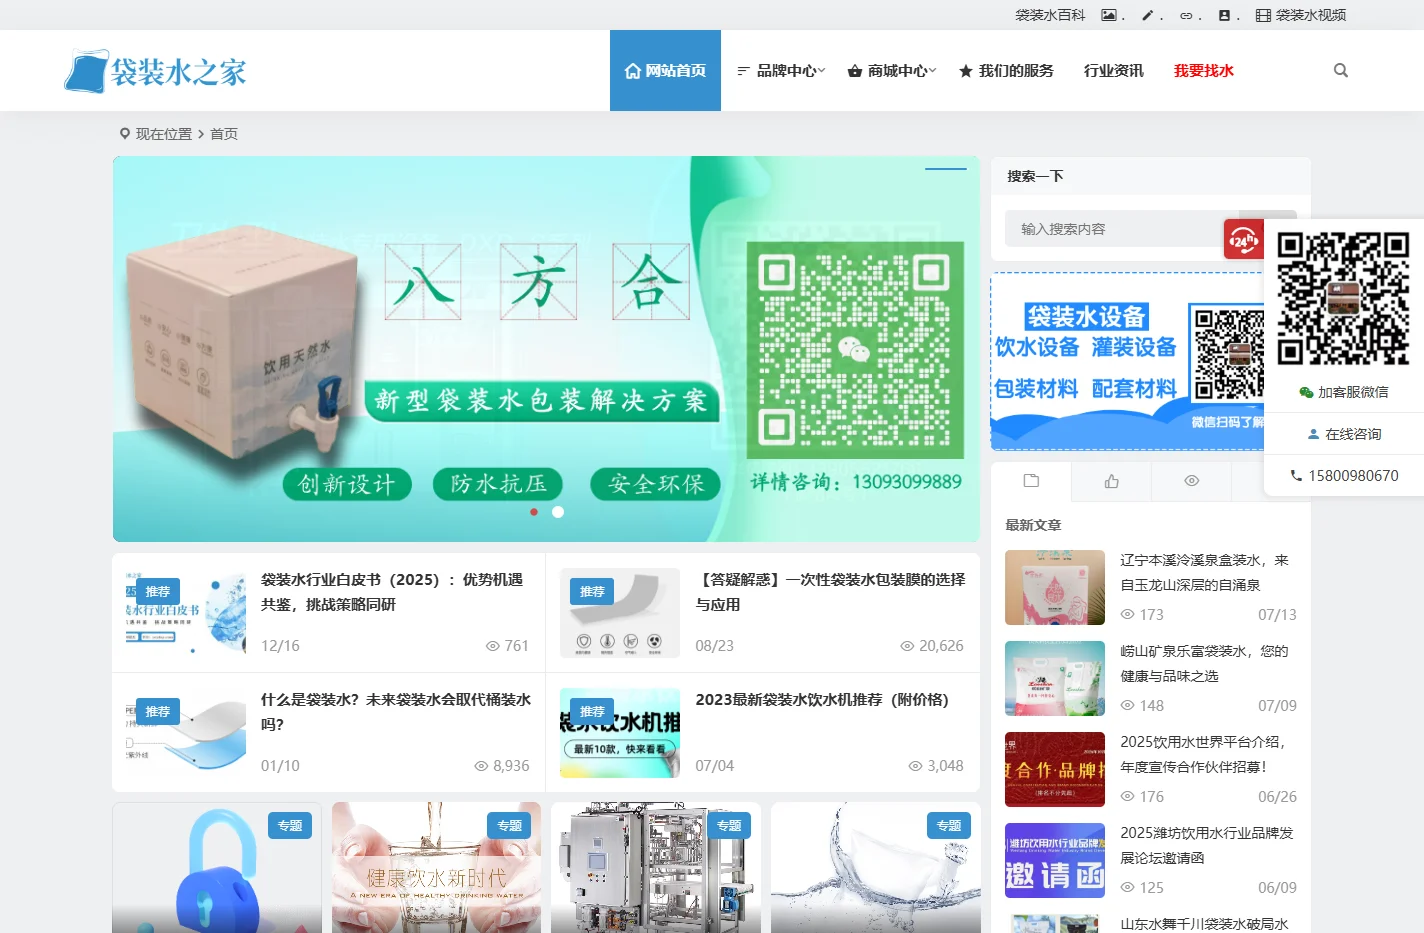The image size is (1424, 933).
Task: Open the filling machine 专题 card
Action: (x=656, y=867)
